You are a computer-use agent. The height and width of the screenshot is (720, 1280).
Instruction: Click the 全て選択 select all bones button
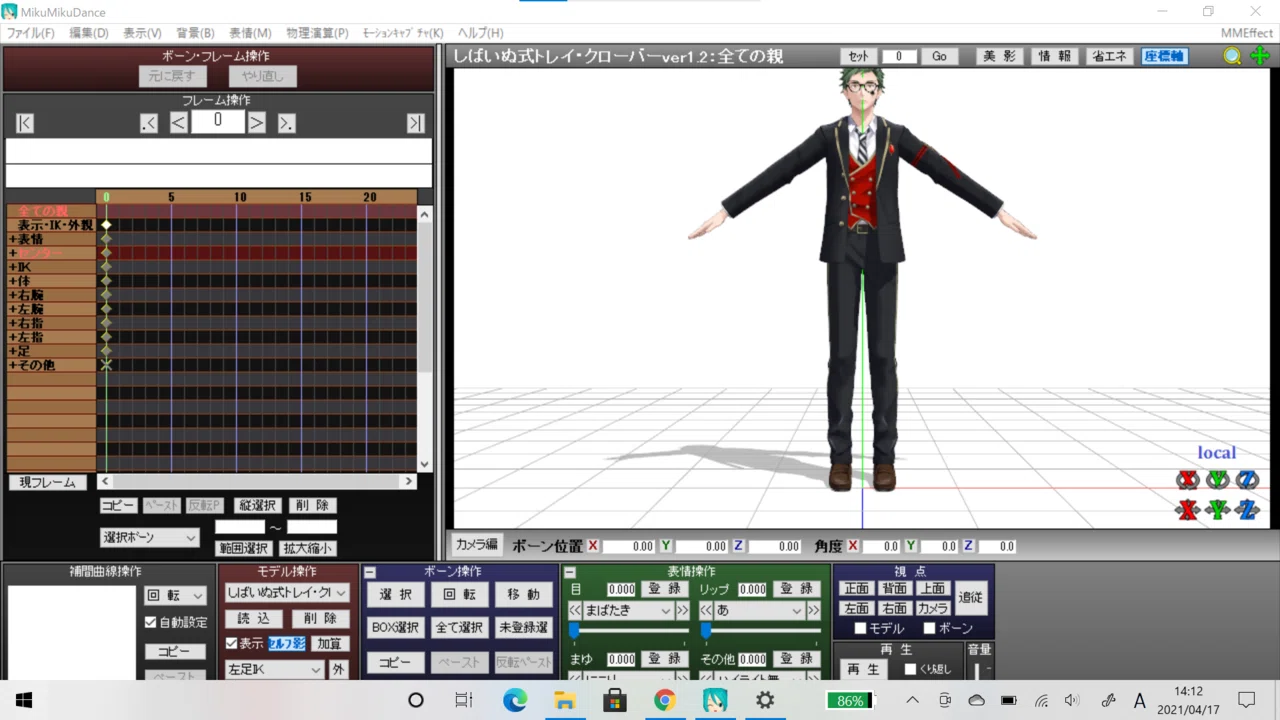459,628
